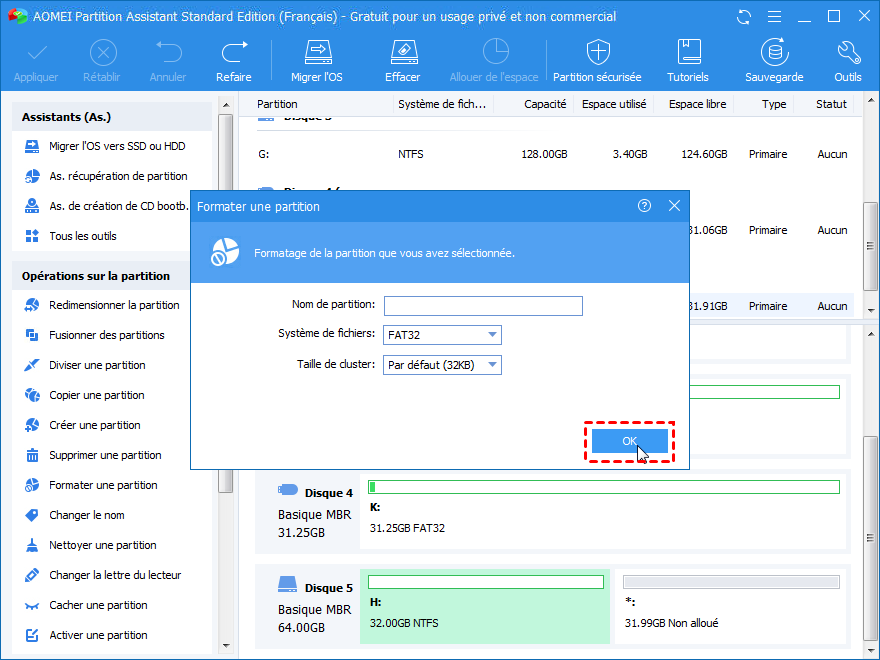
Task: Choose Changer le nom
Action: tap(75, 515)
